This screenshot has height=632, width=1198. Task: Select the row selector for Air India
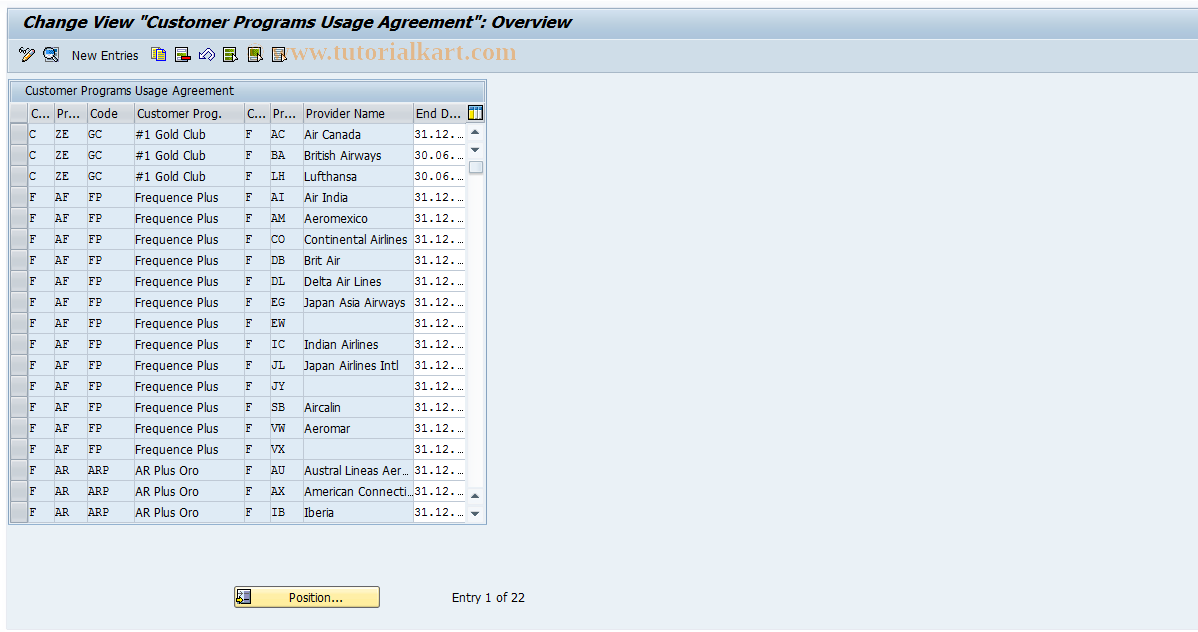click(19, 197)
